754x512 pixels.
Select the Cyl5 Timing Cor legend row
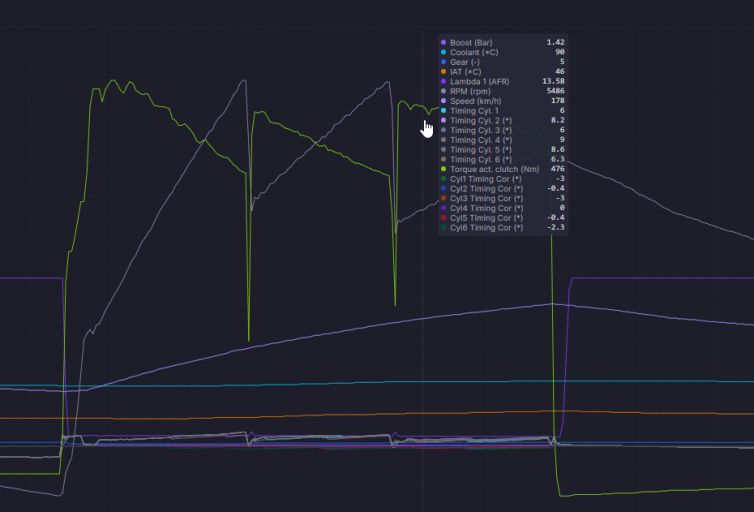coord(503,218)
